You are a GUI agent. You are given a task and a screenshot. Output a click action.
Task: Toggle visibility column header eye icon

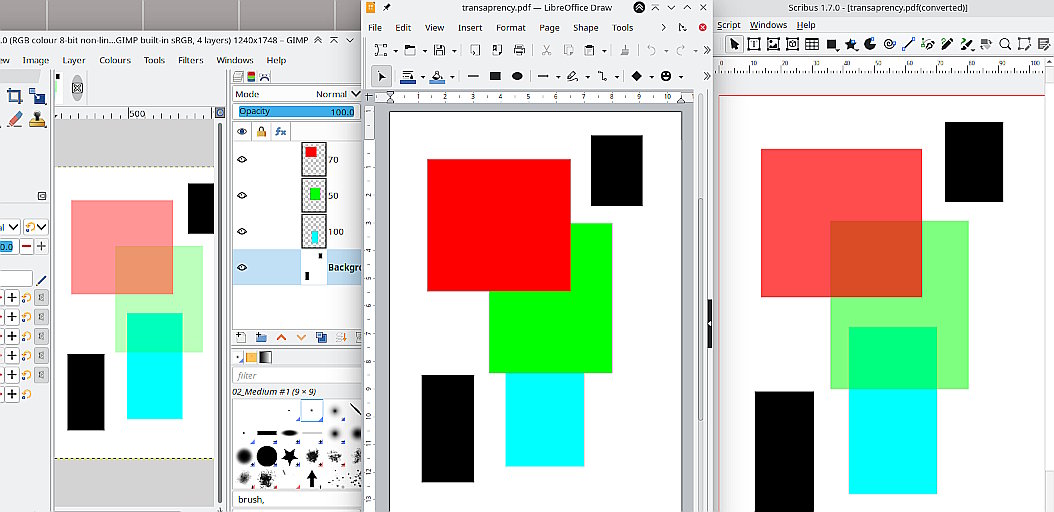(243, 132)
